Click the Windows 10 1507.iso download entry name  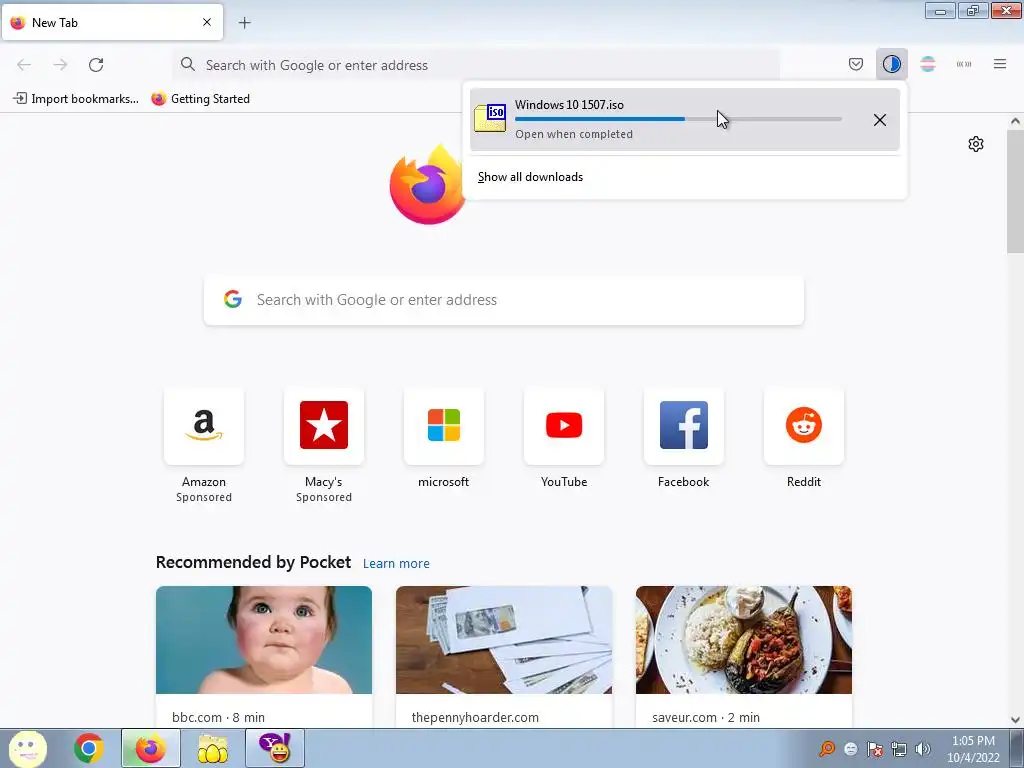point(569,104)
